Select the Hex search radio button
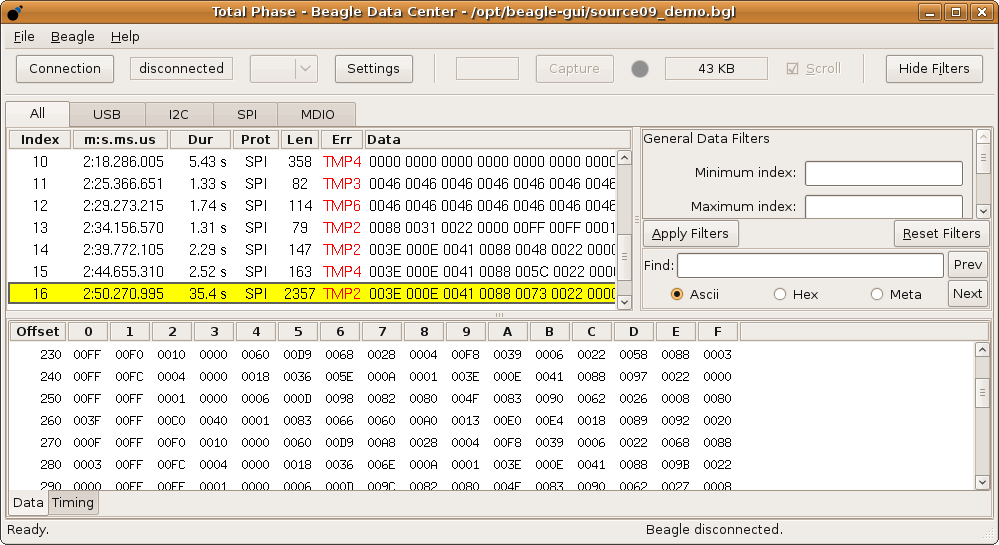The image size is (999, 545). point(780,294)
